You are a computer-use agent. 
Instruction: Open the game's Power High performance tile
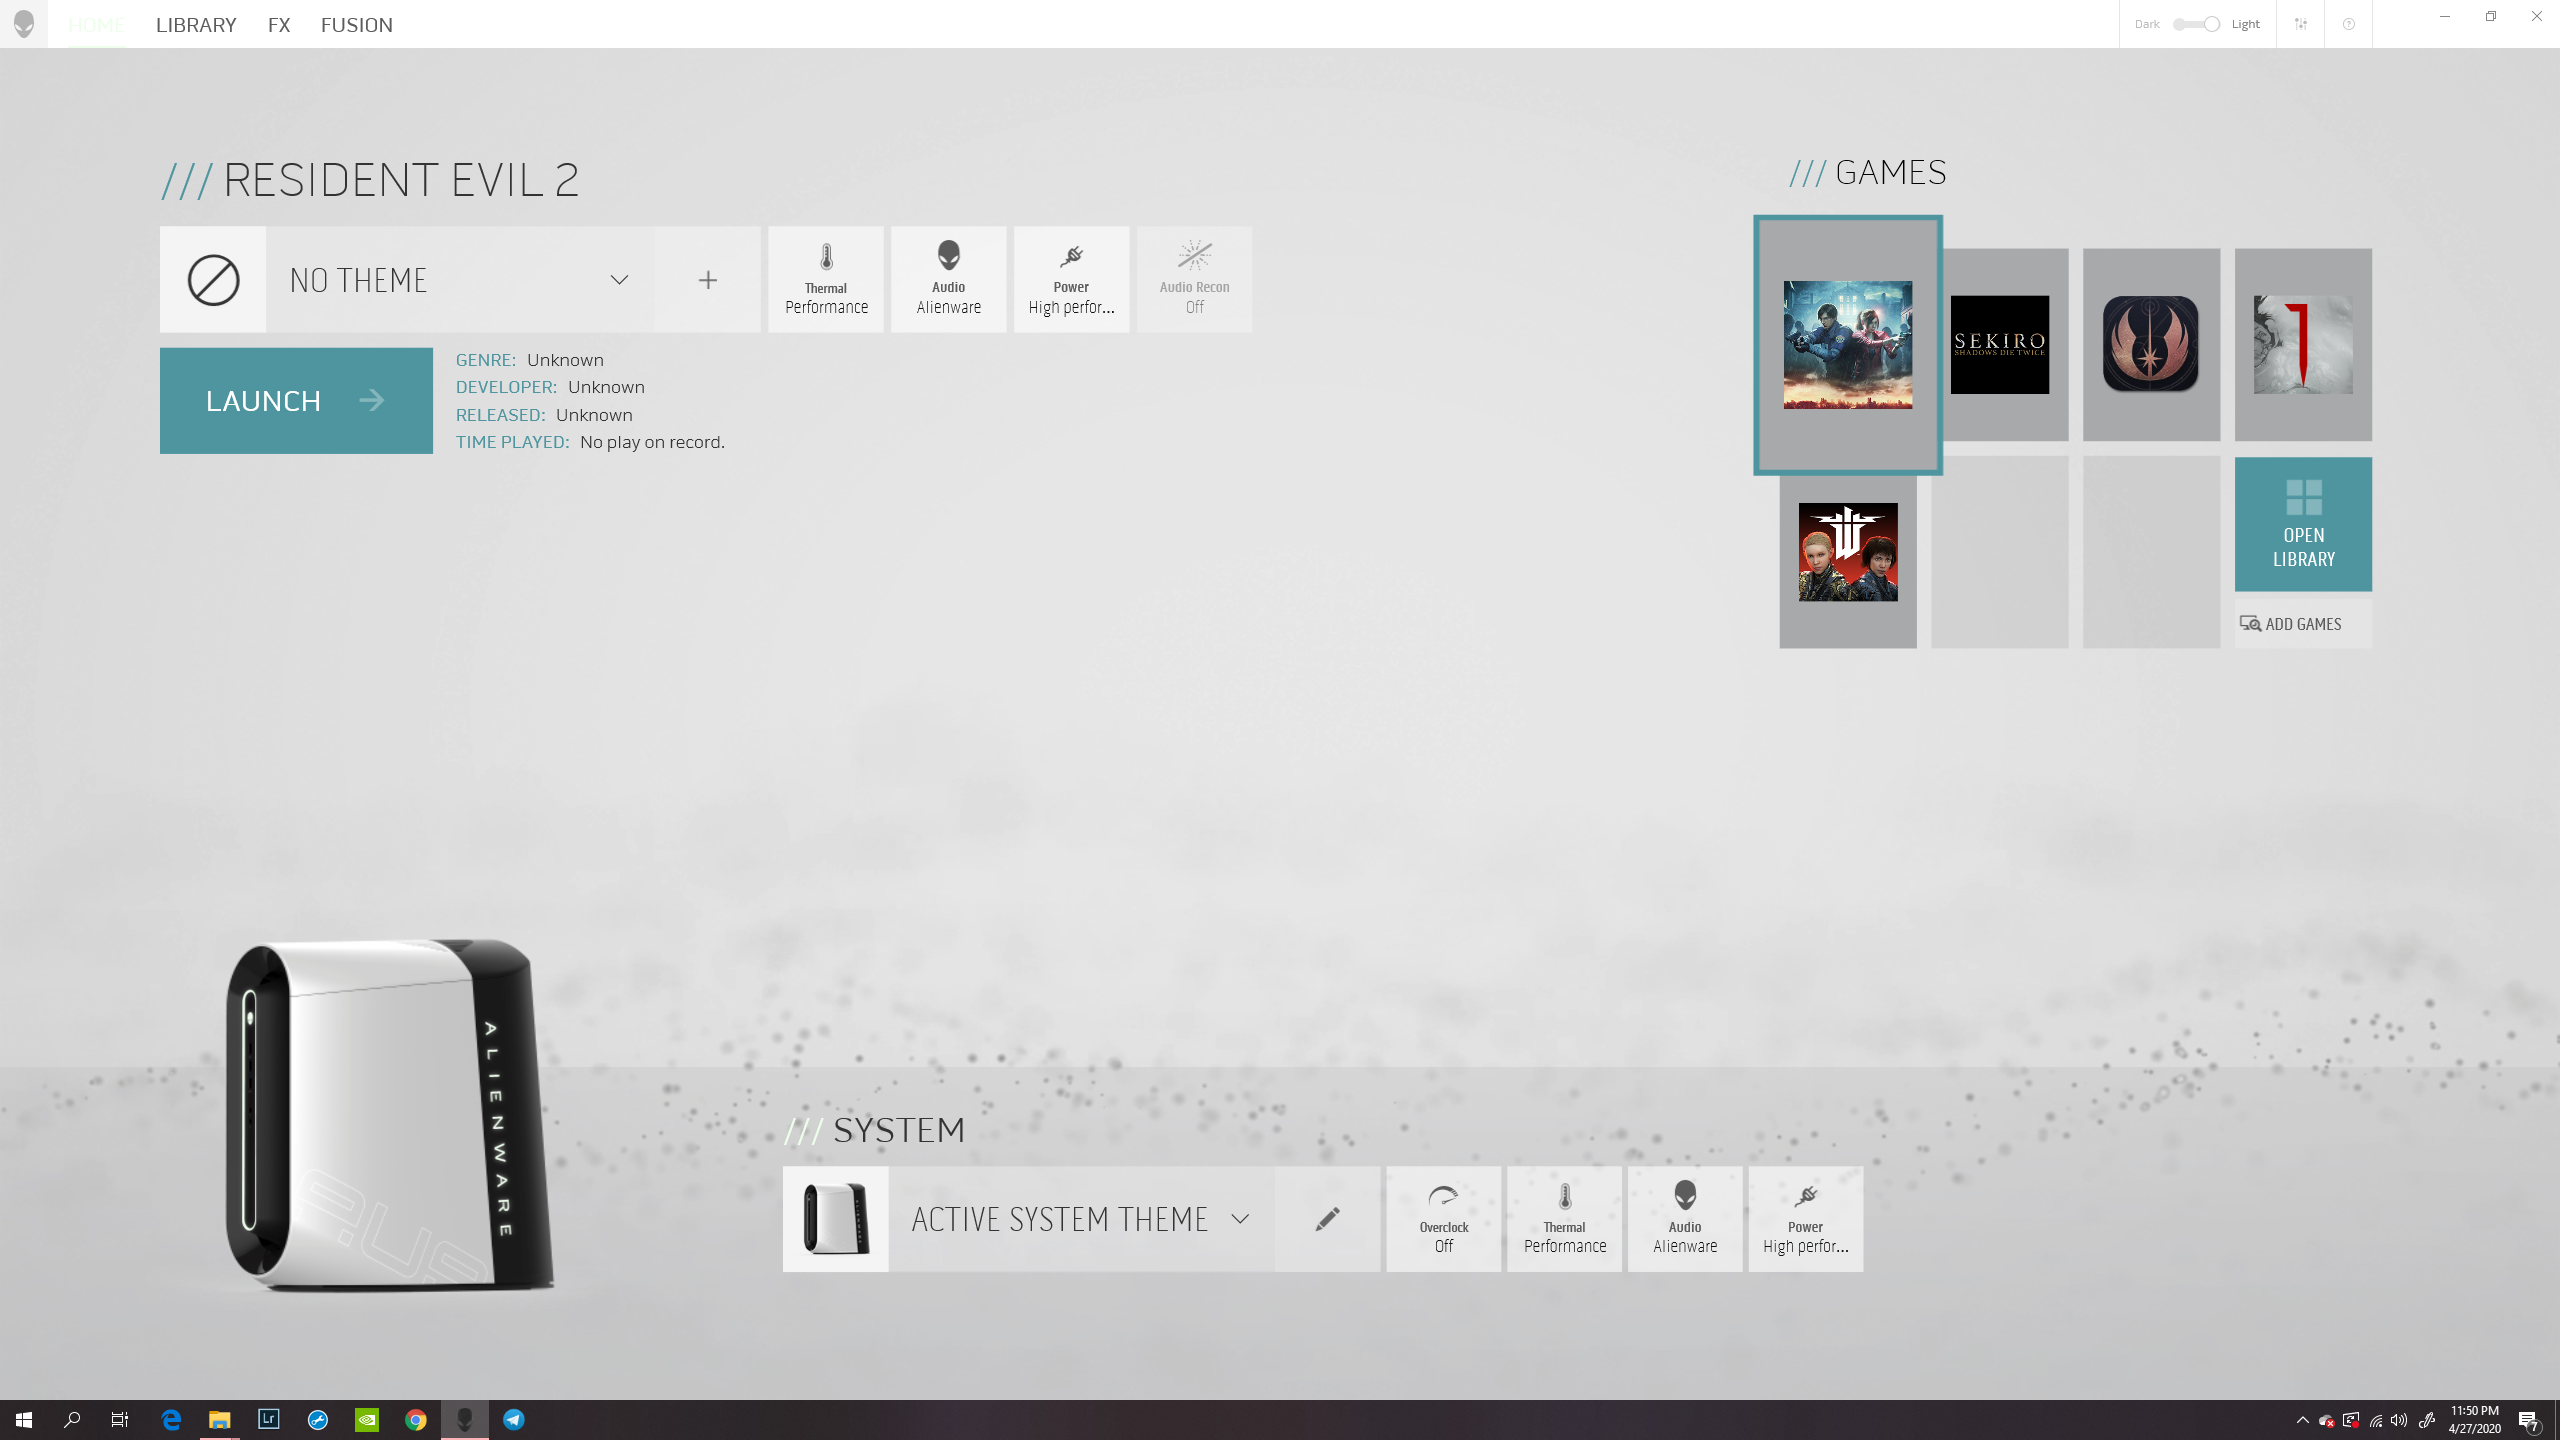(x=1071, y=280)
